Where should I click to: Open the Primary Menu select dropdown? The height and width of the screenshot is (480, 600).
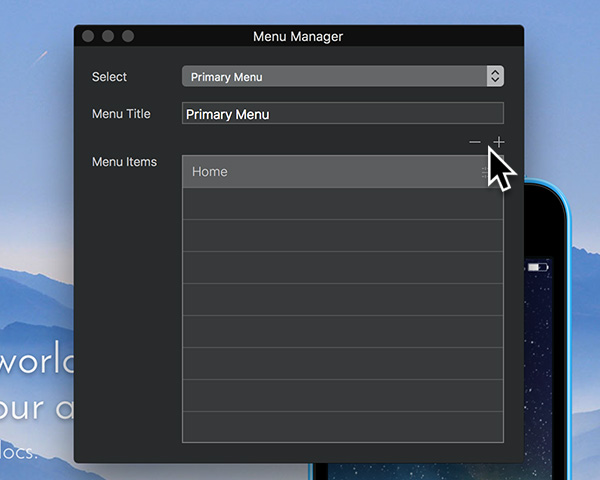point(343,76)
